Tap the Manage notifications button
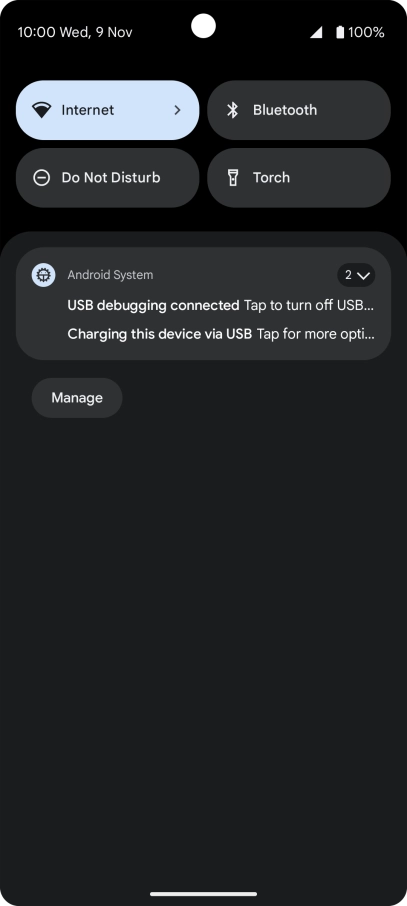This screenshot has height=906, width=407. tap(77, 398)
